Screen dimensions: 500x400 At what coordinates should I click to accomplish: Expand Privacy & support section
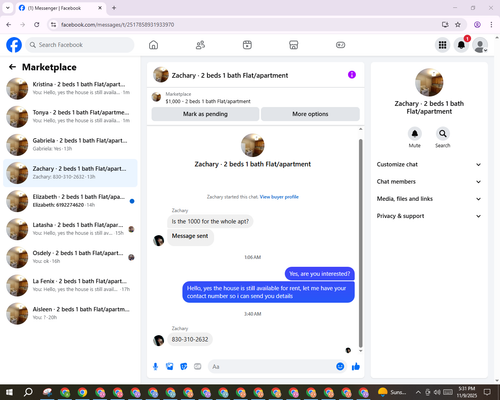click(429, 216)
